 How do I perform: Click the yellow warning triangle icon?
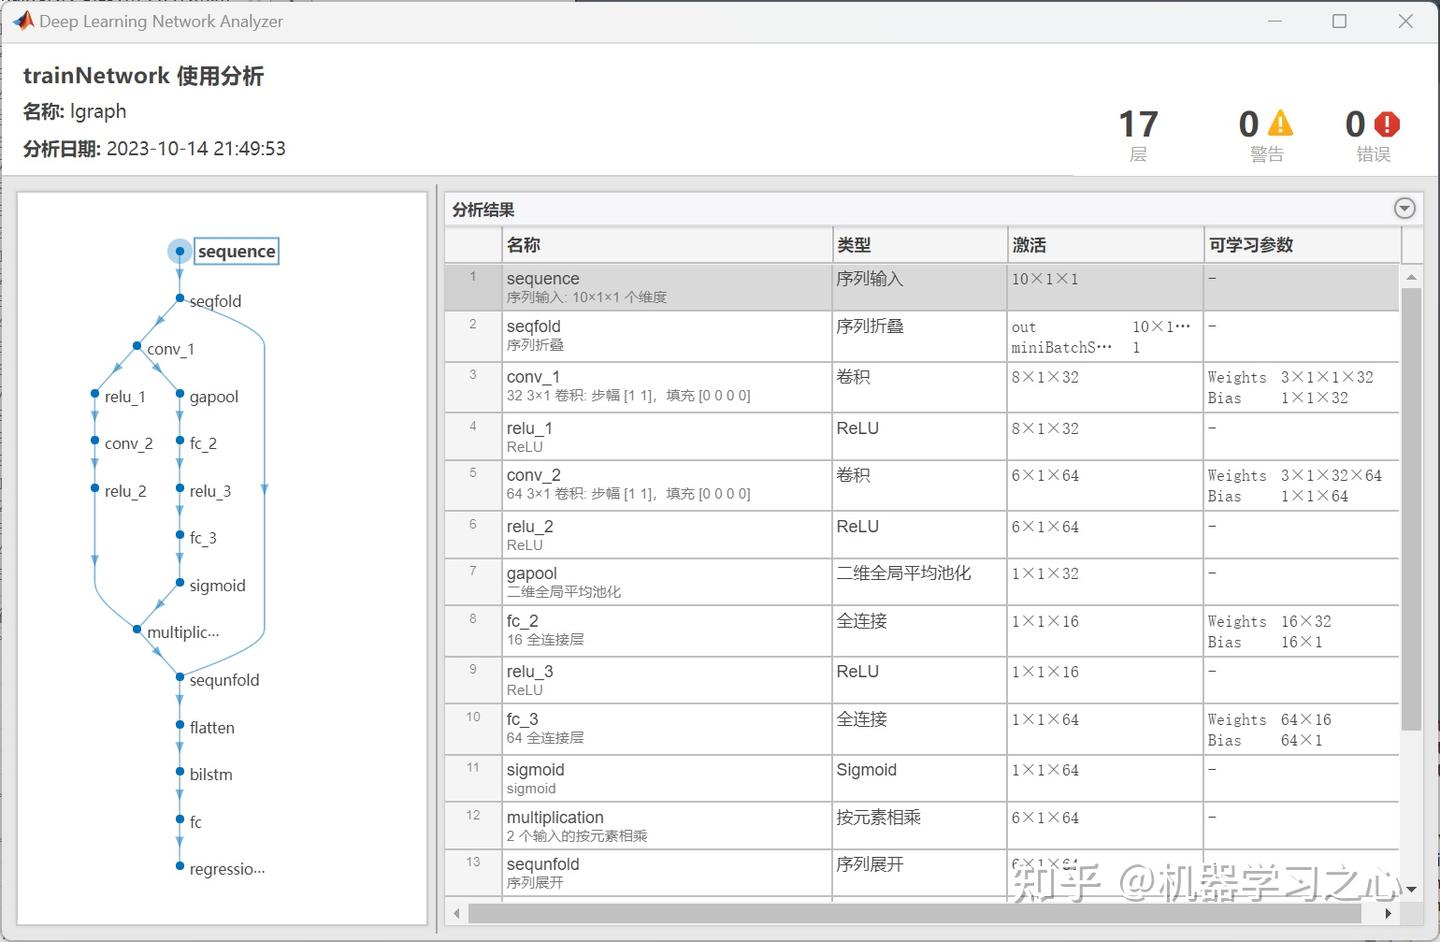(x=1280, y=124)
